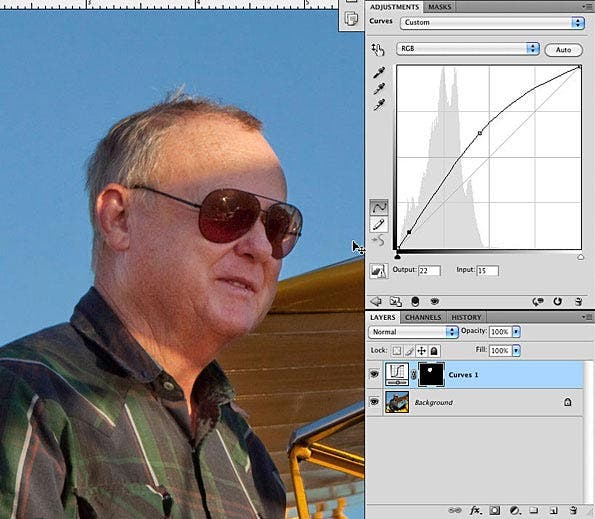Click the reset adjustment circular arrow icon

click(557, 302)
